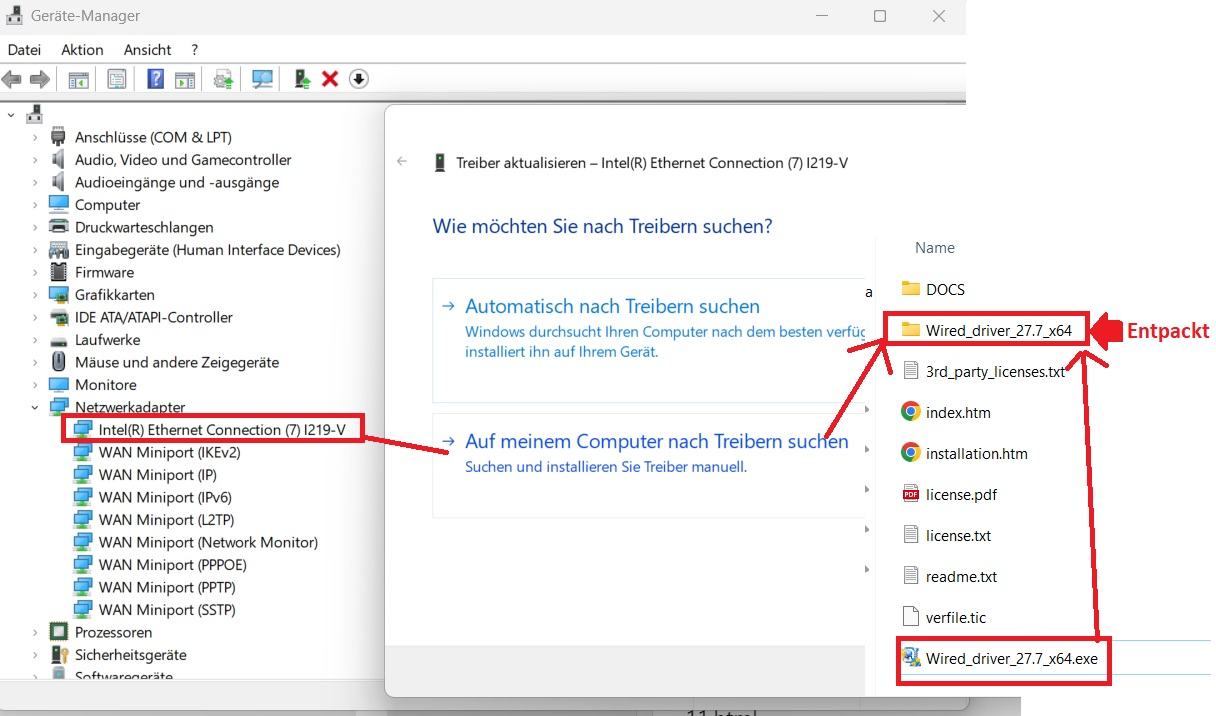Select the Firmware category
This screenshot has width=1216, height=716.
[104, 272]
